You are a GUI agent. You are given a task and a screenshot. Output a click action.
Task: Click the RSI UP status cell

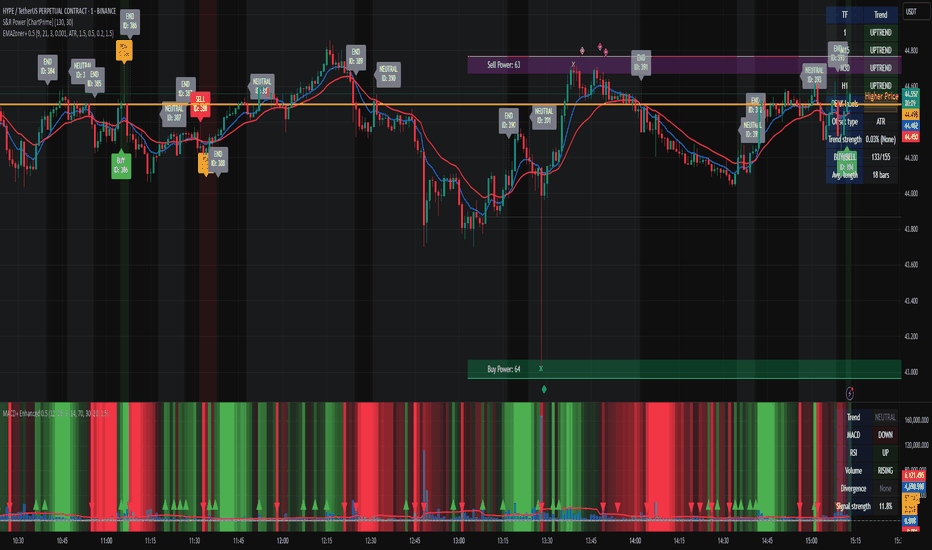(885, 452)
